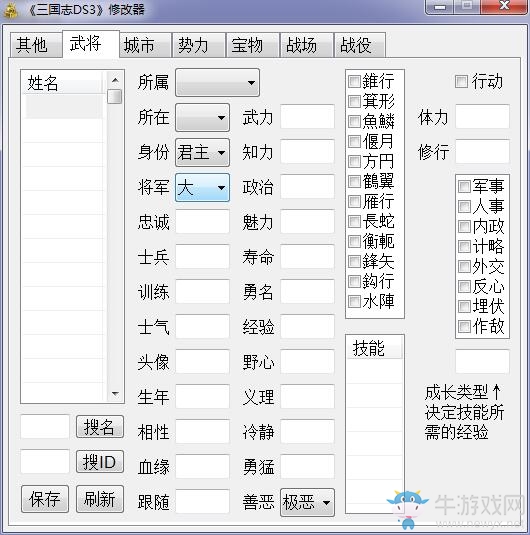Toggle the 行动 checkbox

461,82
